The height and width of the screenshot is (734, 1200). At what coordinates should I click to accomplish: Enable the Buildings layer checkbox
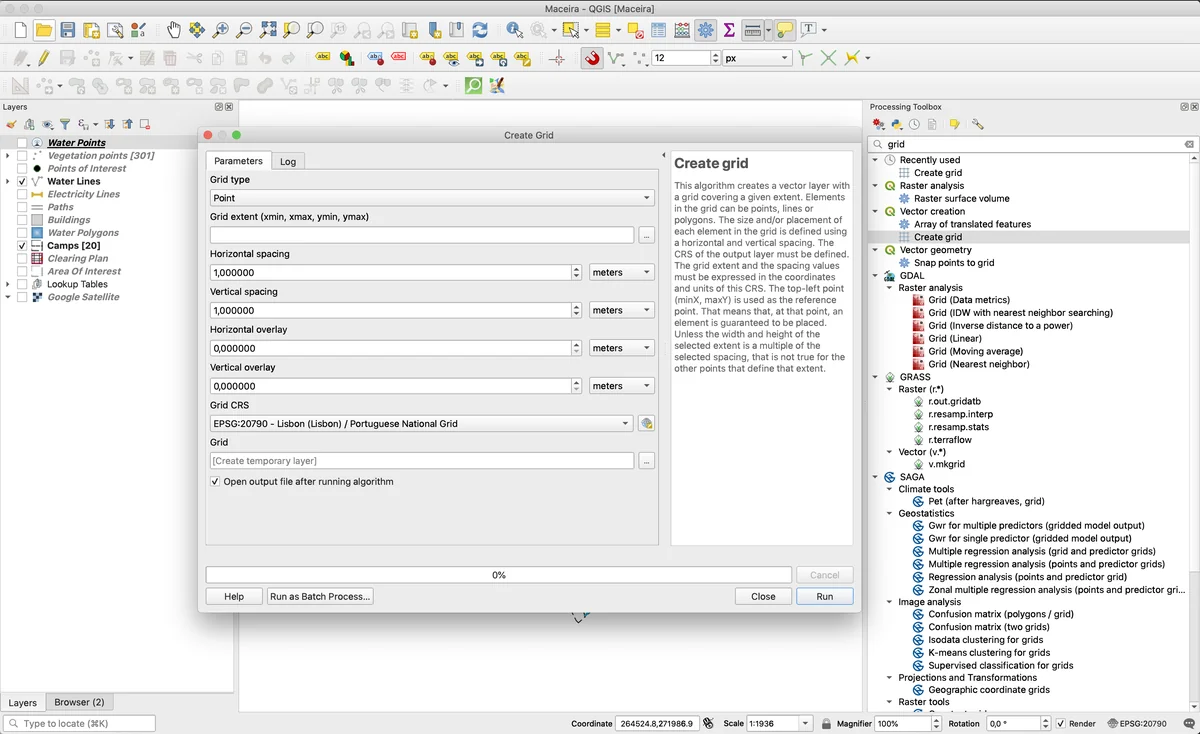[22, 220]
